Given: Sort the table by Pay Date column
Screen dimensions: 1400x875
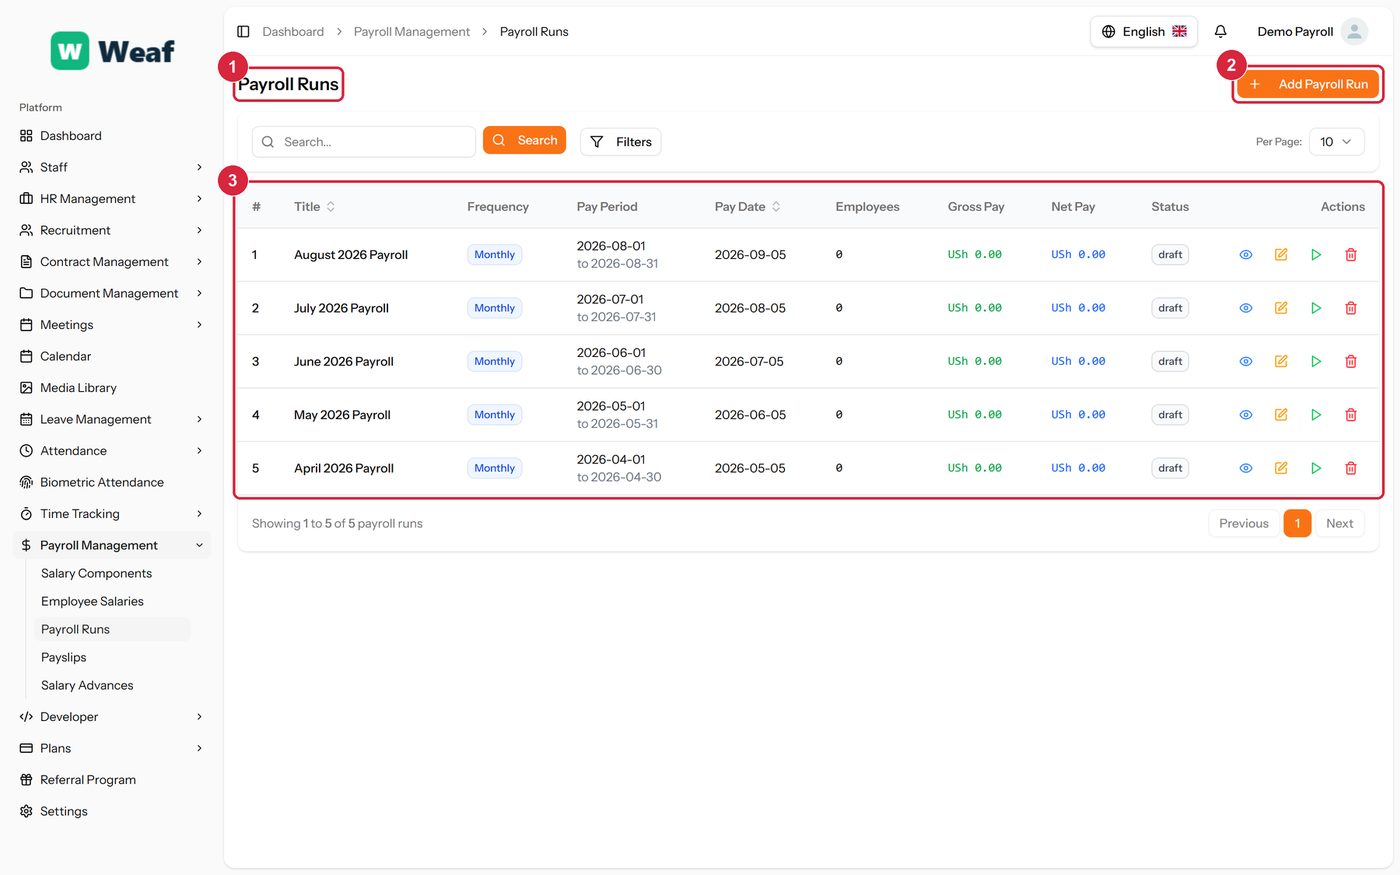Looking at the screenshot, I should (748, 207).
